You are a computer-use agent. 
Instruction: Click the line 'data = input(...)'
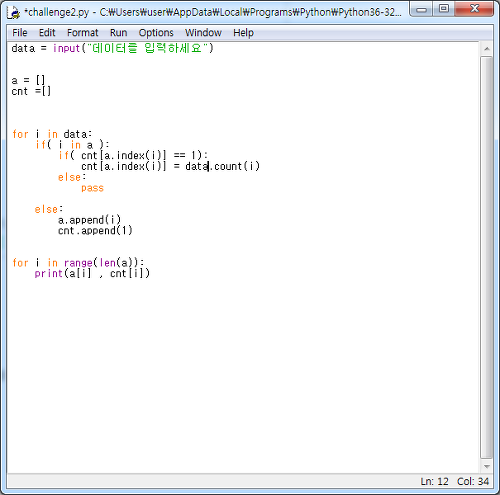click(x=112, y=48)
